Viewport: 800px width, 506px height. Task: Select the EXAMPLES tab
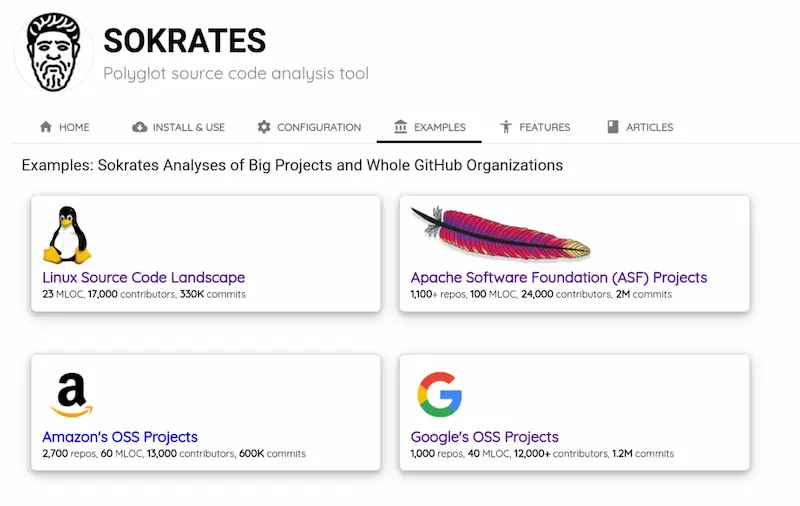click(x=430, y=127)
